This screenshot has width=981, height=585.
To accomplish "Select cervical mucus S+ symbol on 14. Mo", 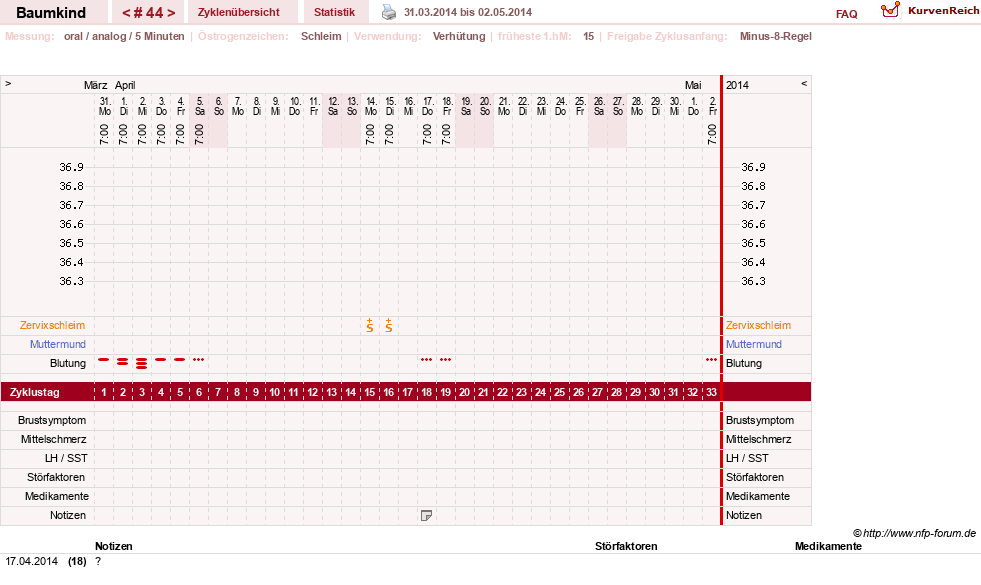I will tap(370, 325).
